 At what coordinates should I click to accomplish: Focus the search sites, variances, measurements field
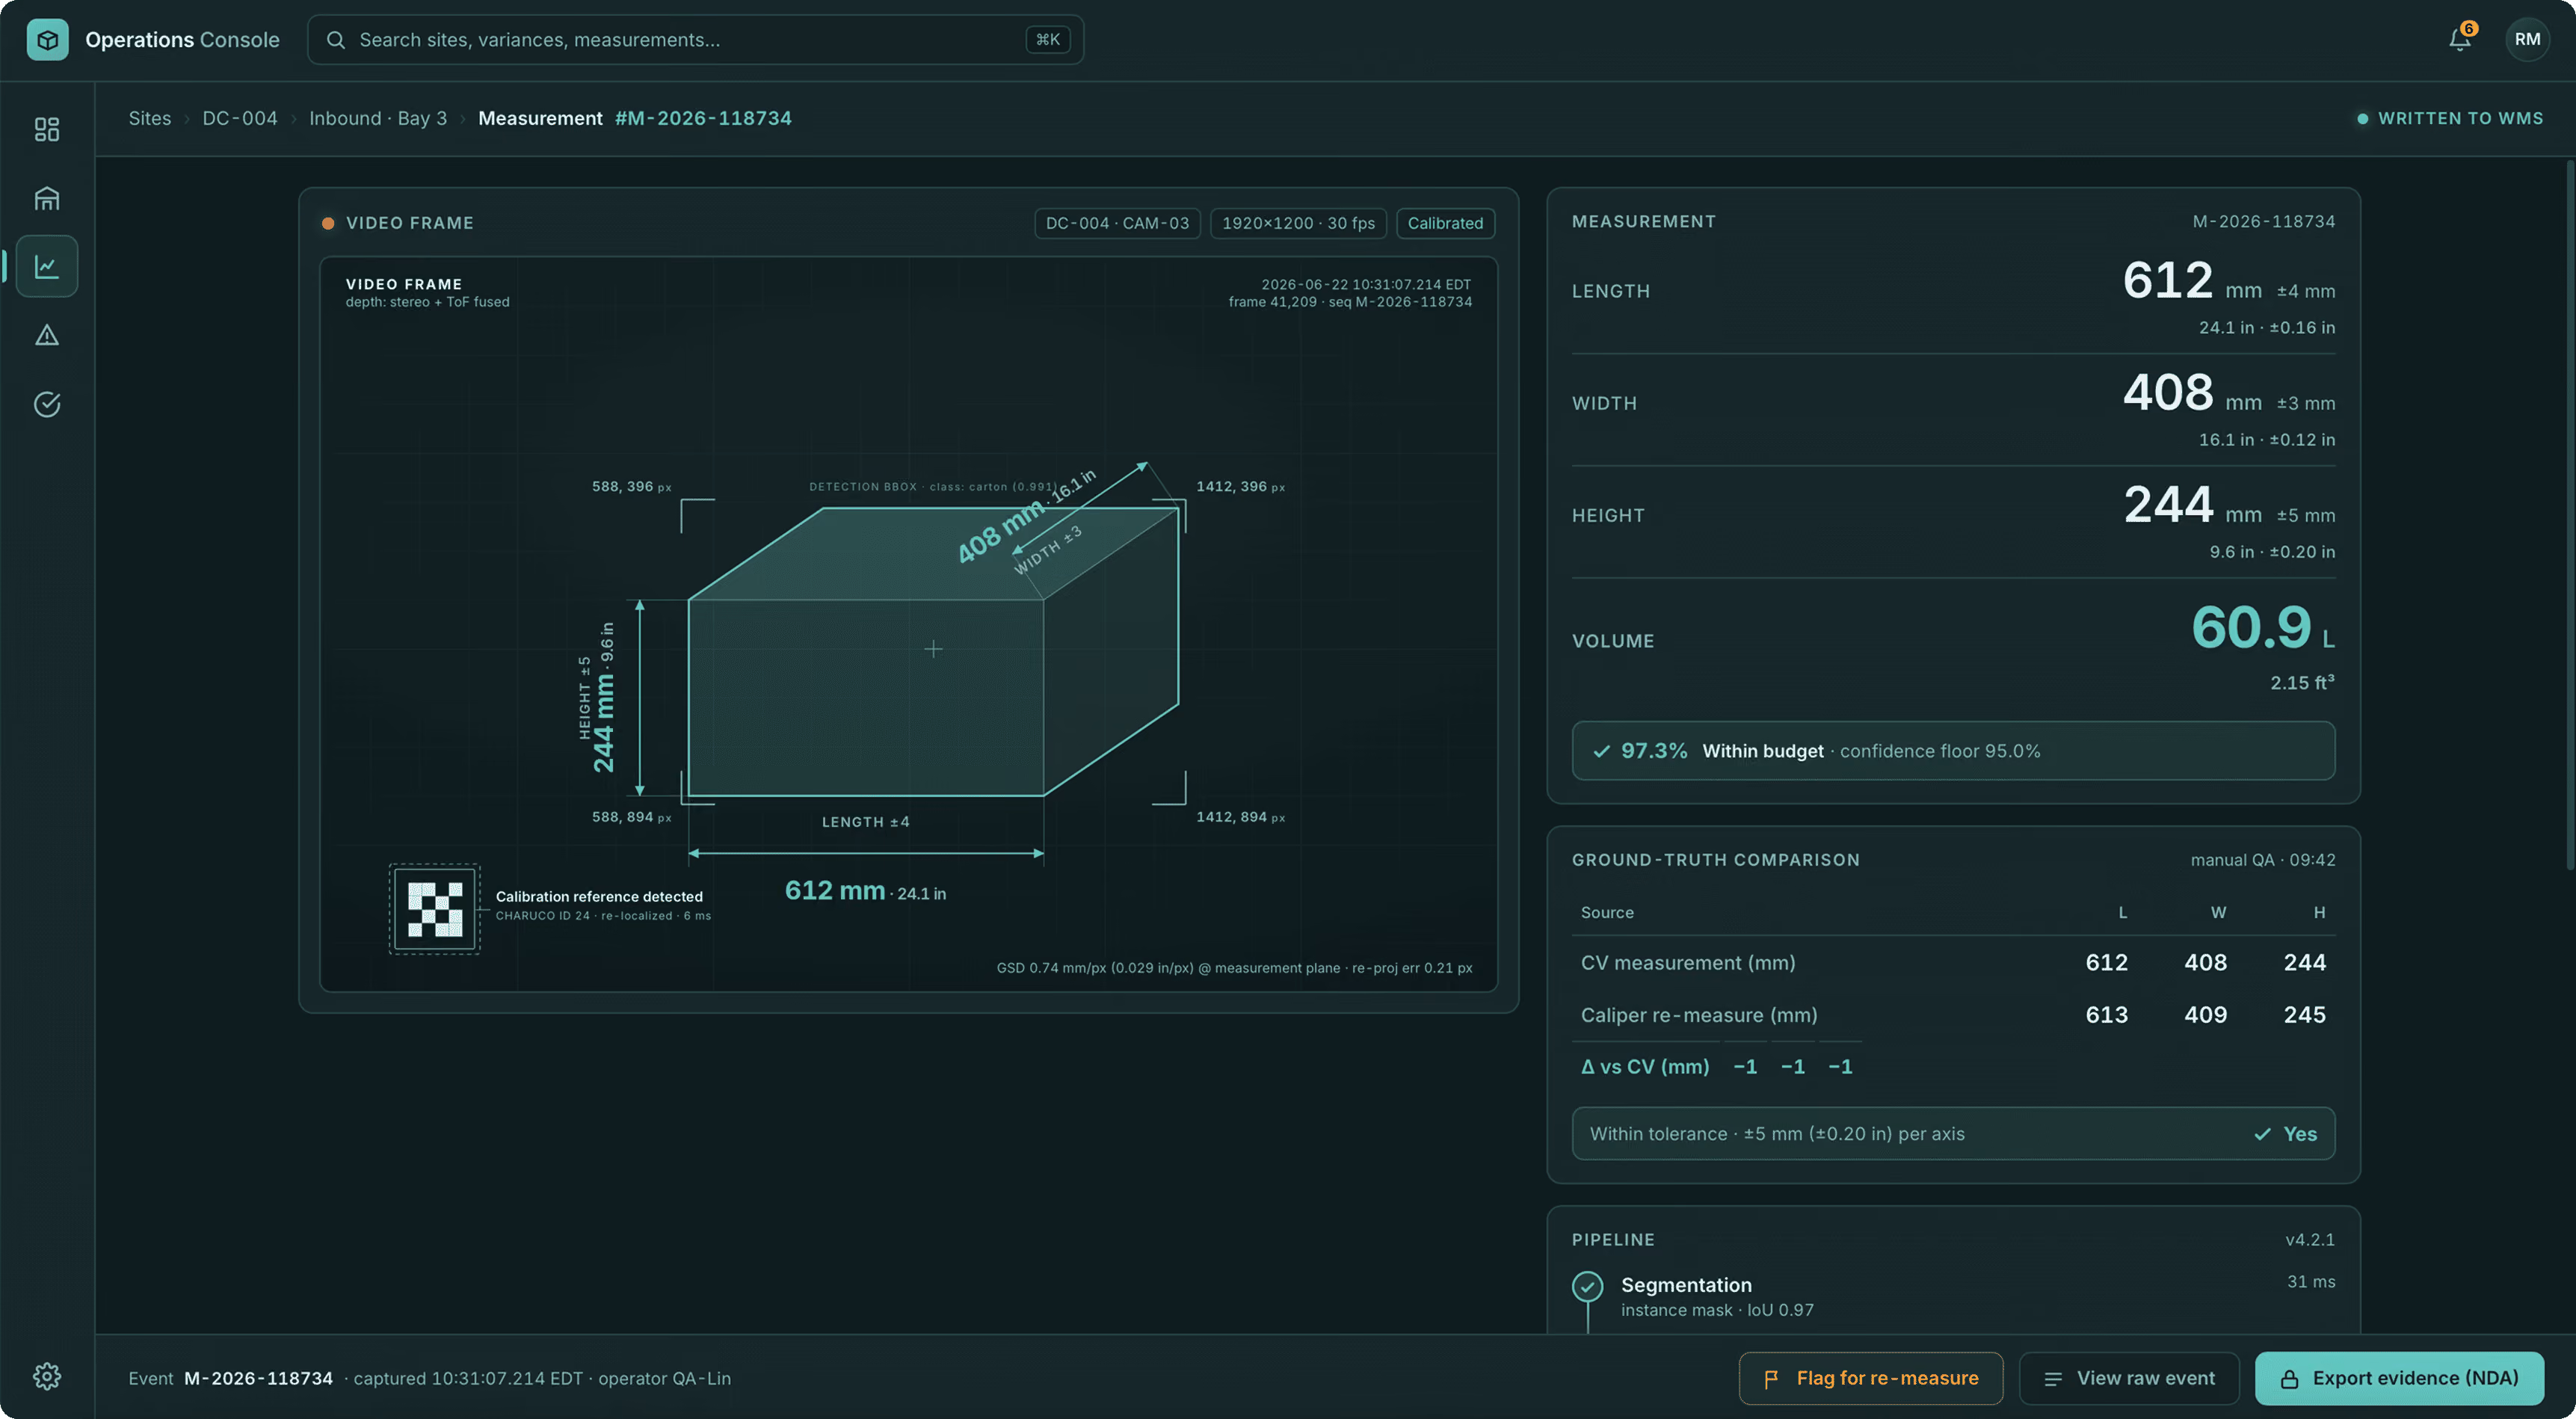[695, 40]
